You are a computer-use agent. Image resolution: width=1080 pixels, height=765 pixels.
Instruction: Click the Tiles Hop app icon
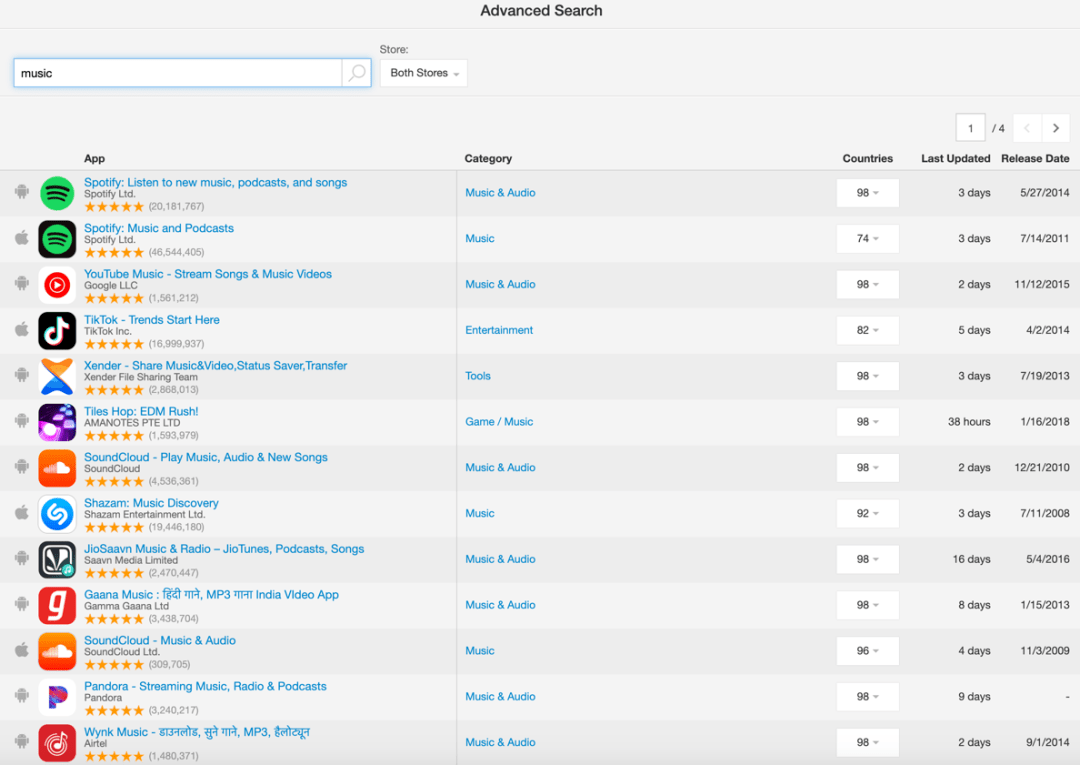click(x=57, y=422)
